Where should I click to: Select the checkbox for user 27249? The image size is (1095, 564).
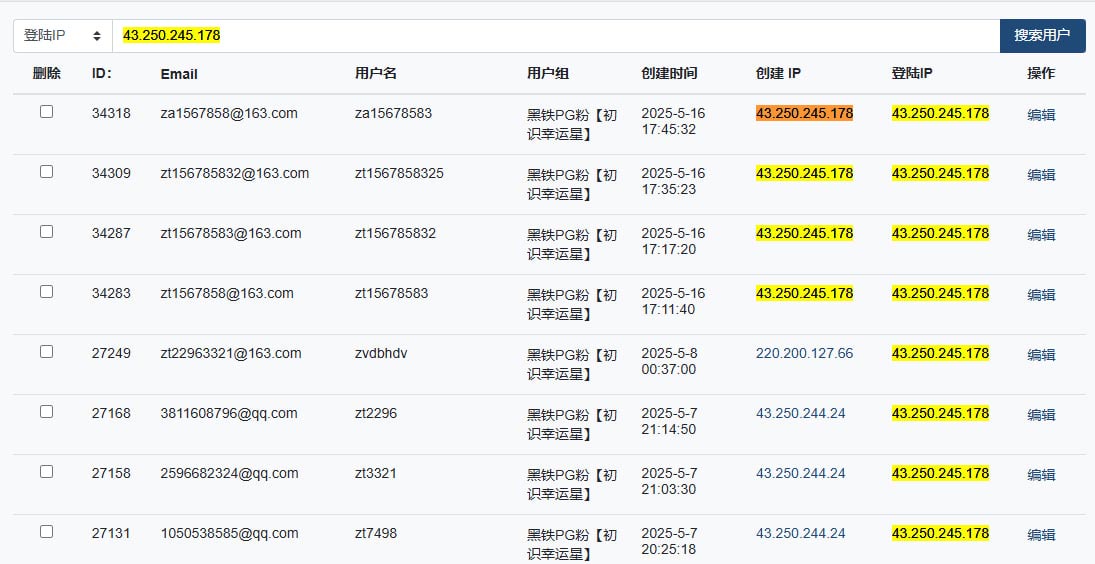pos(47,352)
